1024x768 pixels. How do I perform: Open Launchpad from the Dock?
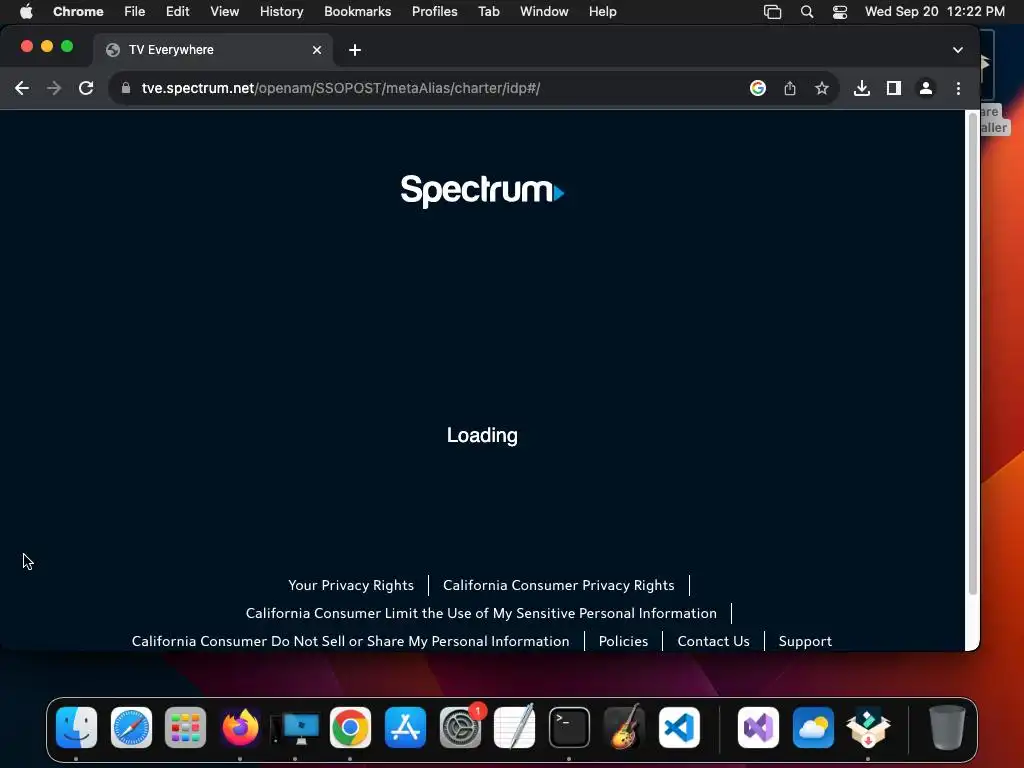185,728
